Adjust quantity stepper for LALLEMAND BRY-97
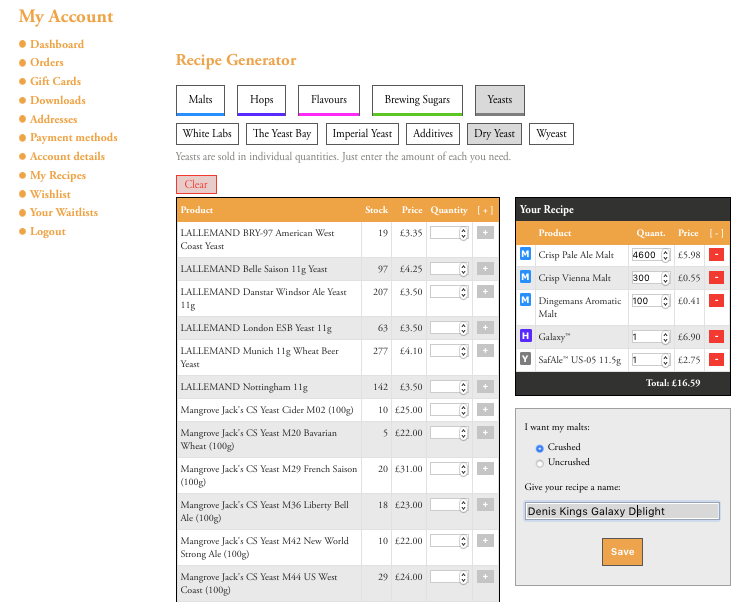747x602 pixels. click(x=464, y=233)
